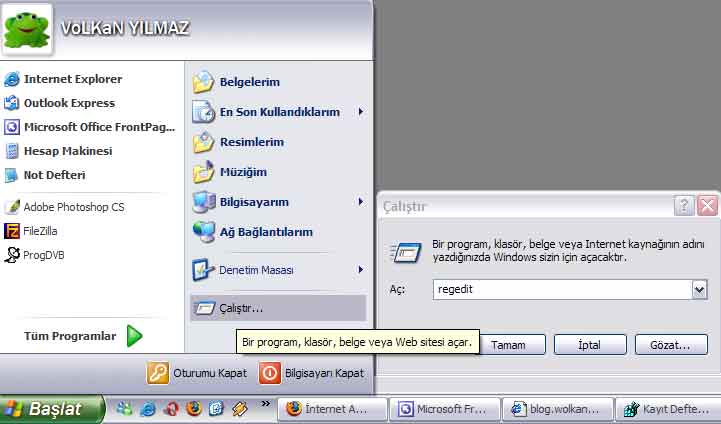Open the Aç field dropdown arrow
Screen dimensions: 721x424
(699, 290)
